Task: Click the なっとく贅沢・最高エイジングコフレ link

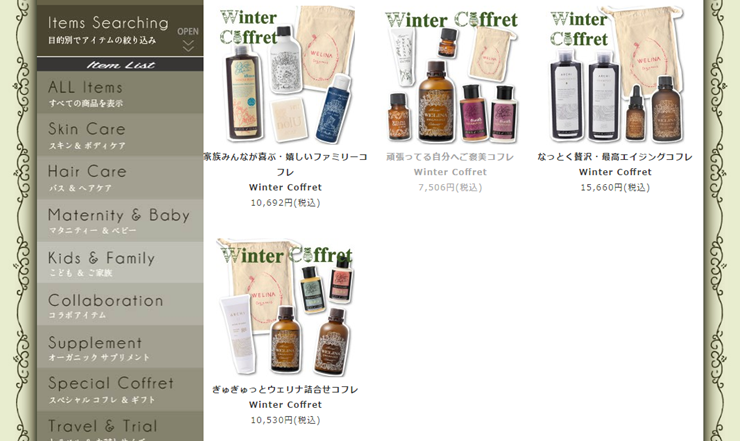Action: (x=615, y=157)
